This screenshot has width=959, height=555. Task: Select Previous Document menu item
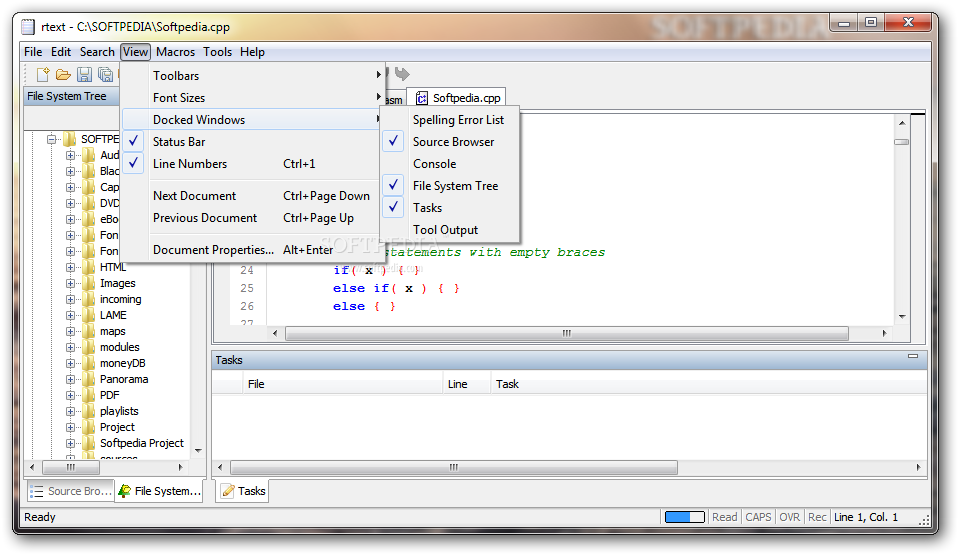coord(251,218)
